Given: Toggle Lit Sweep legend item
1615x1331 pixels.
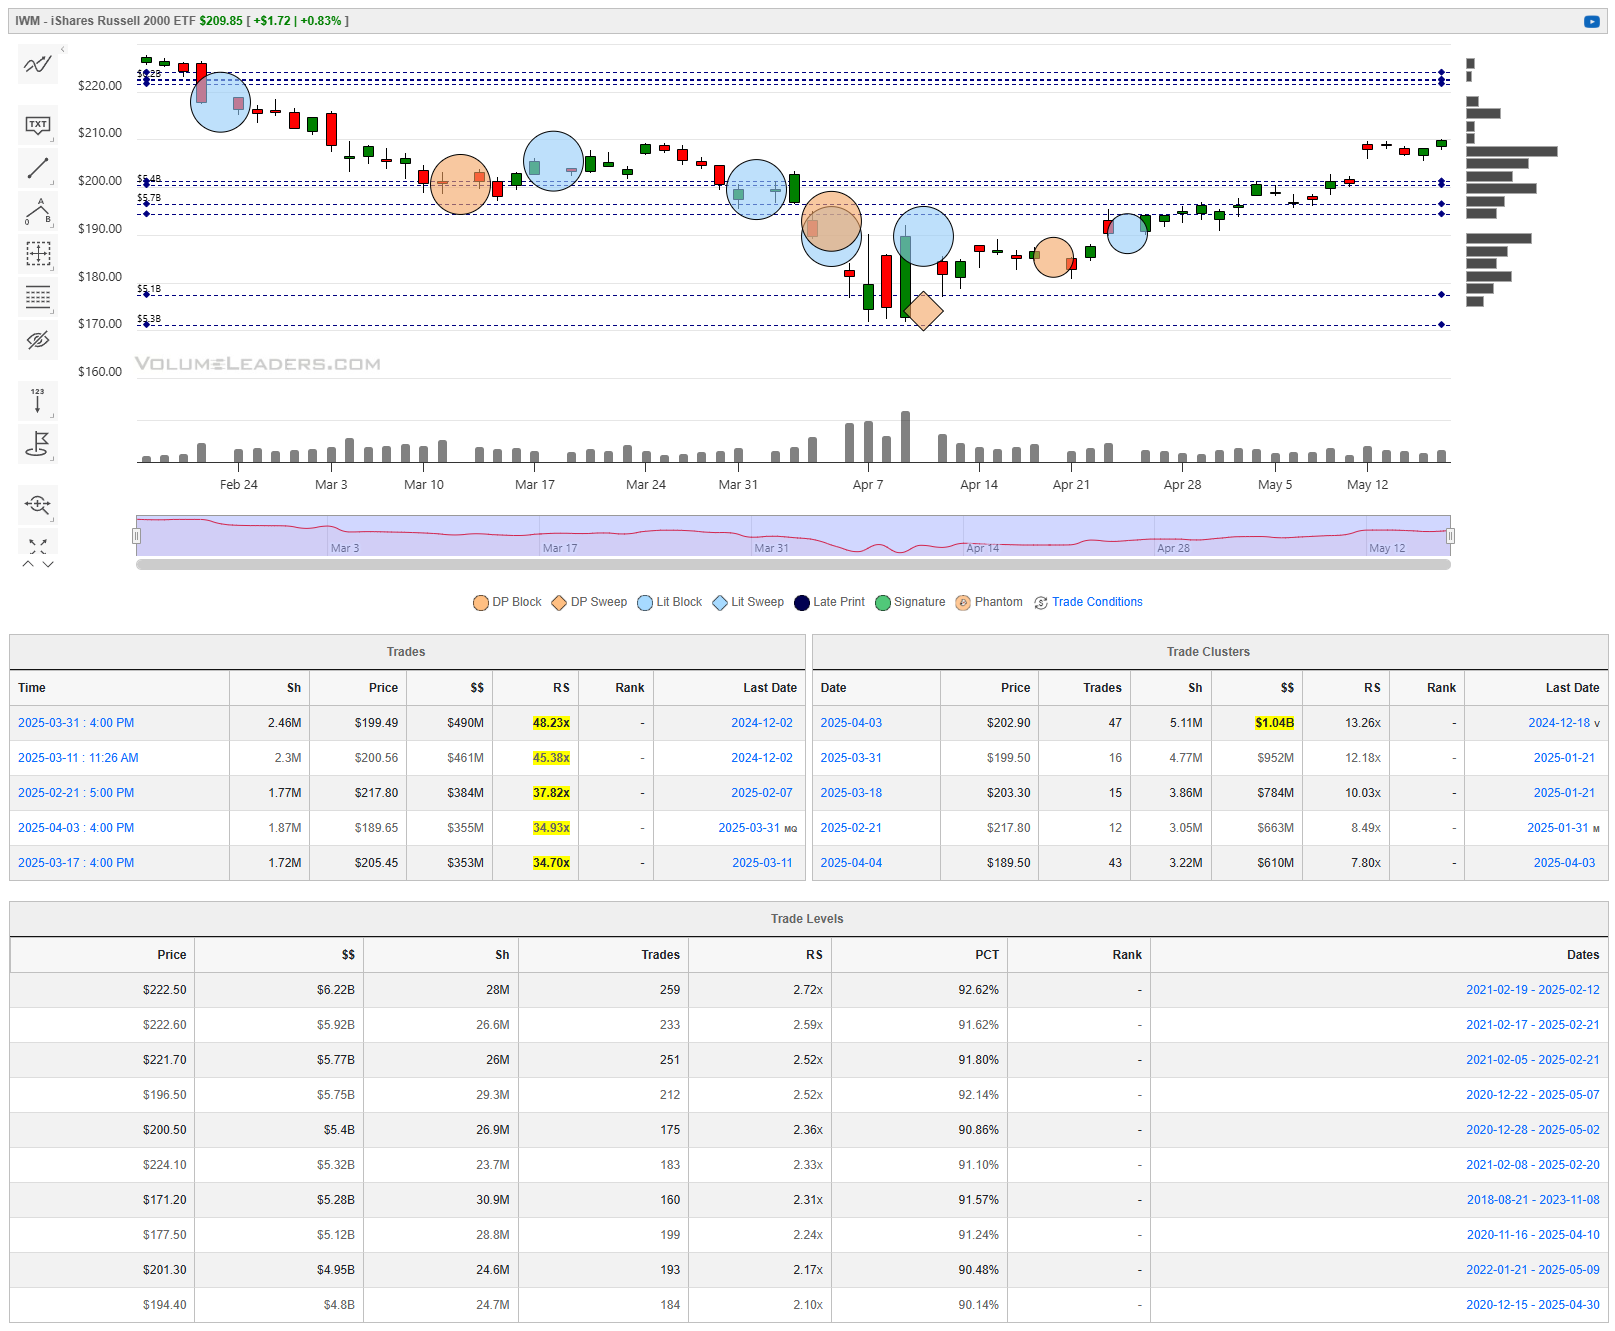Looking at the screenshot, I should point(748,602).
